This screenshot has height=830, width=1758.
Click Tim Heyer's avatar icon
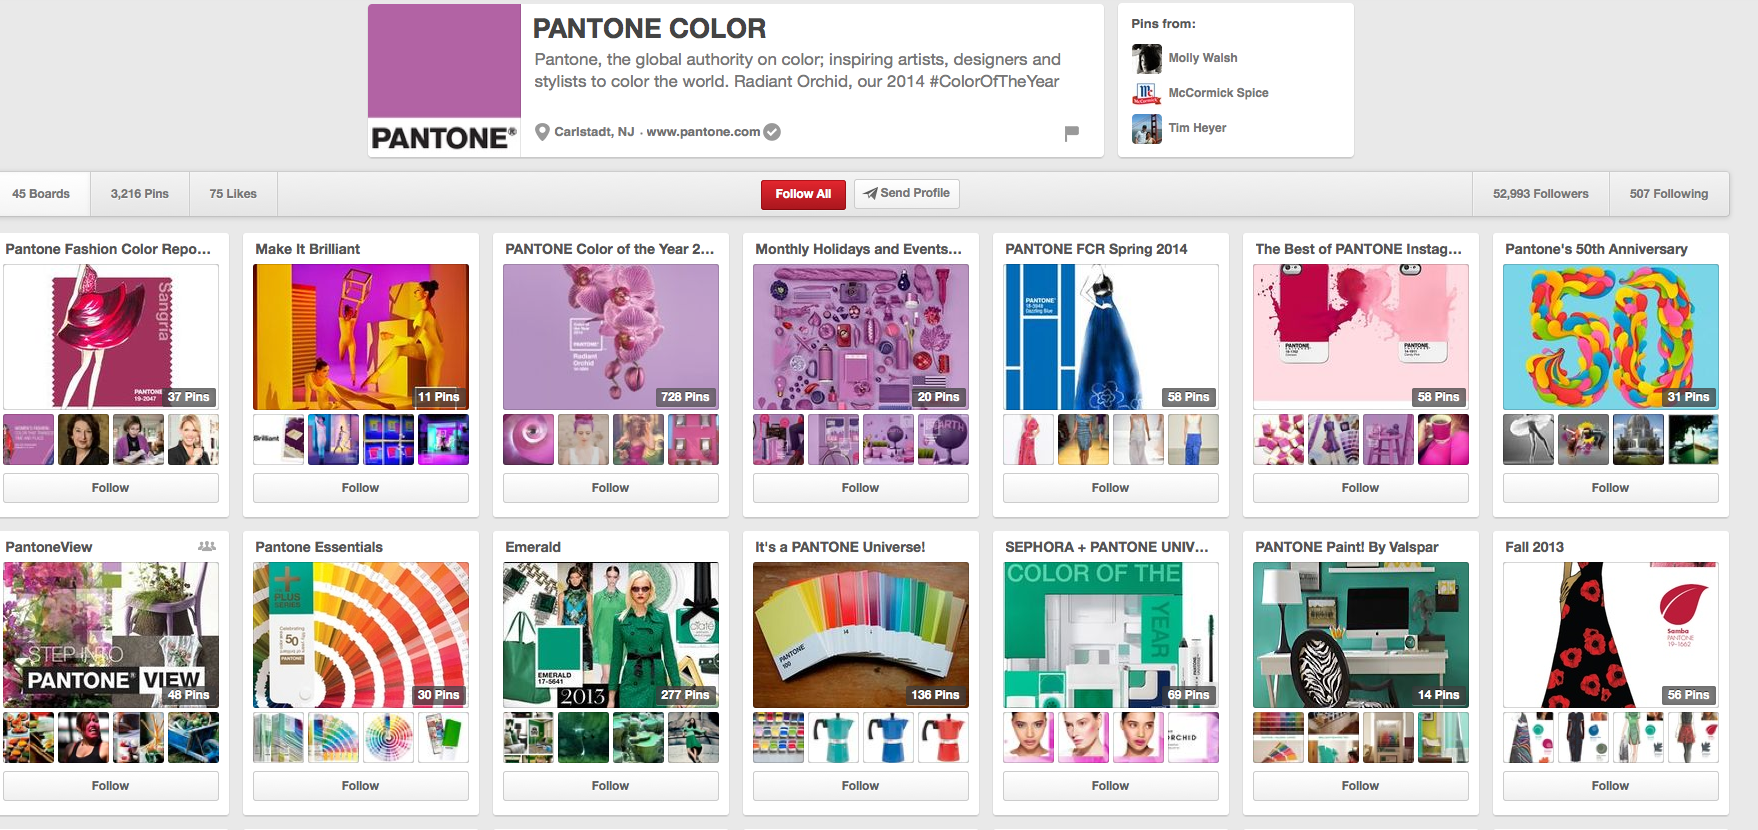(x=1146, y=128)
